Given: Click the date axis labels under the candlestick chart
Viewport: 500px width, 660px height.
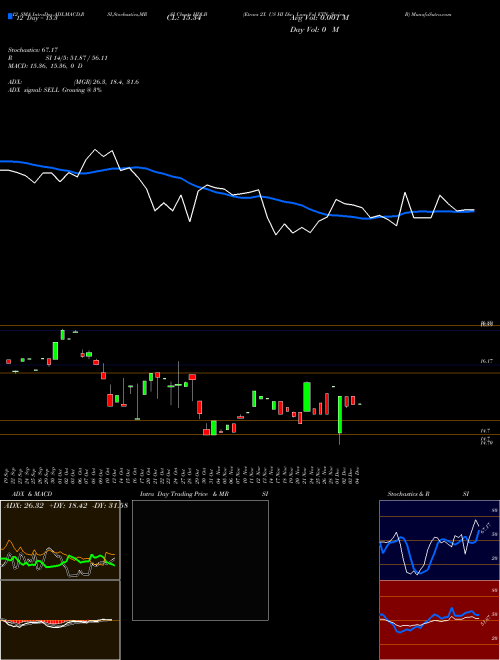Looking at the screenshot, I should coord(182,475).
